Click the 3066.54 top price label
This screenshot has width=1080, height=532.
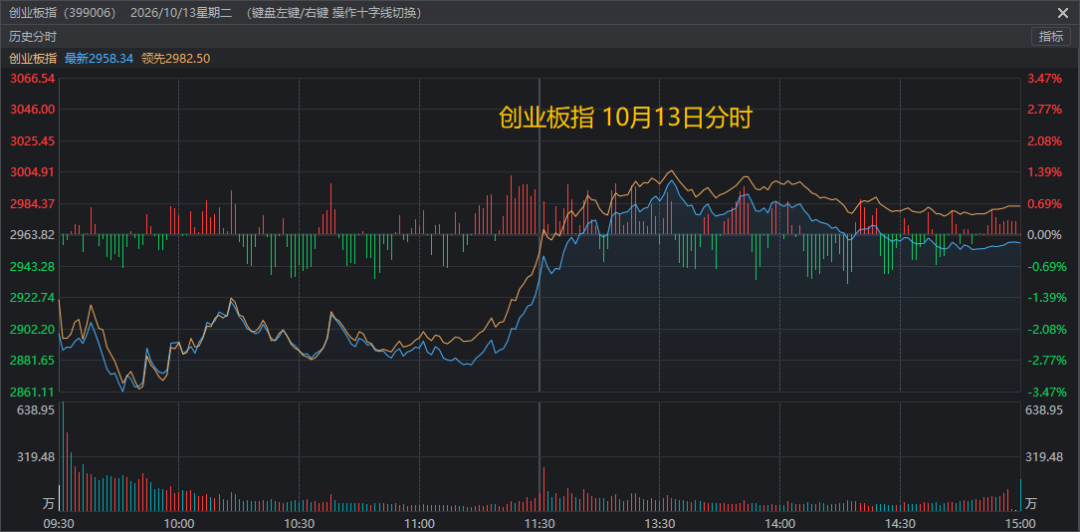[x=32, y=79]
